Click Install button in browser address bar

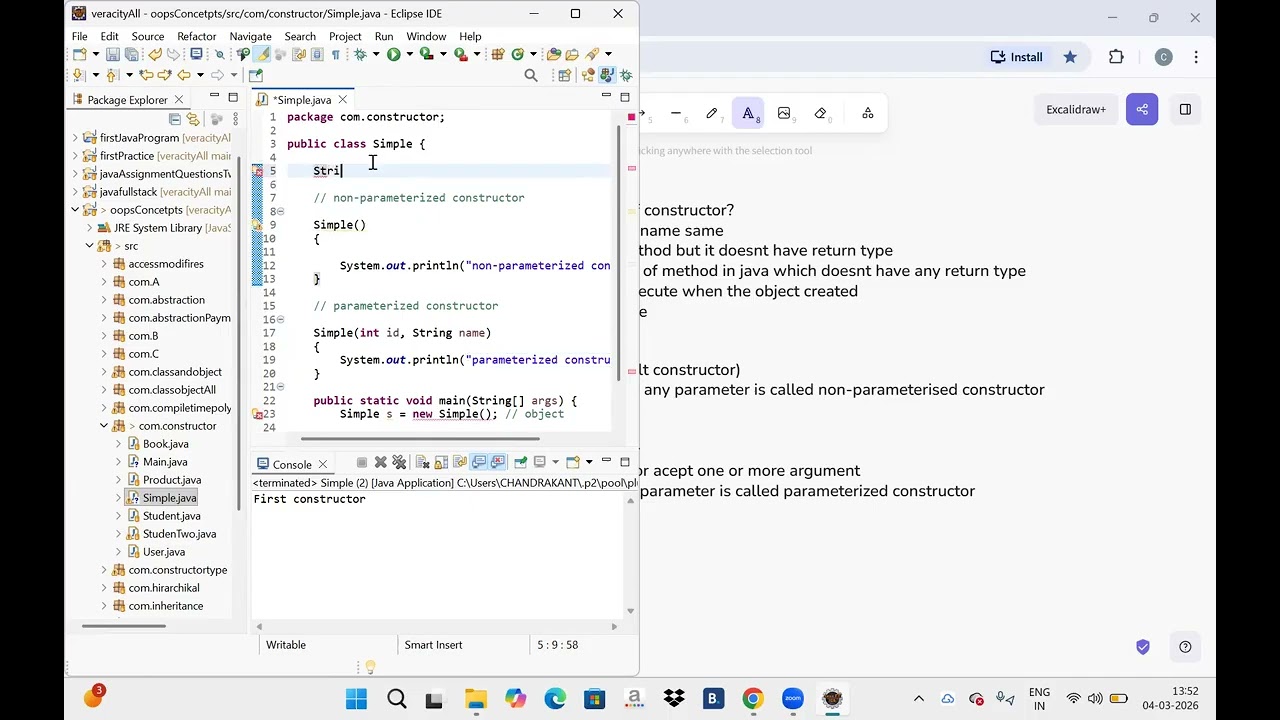[1017, 57]
